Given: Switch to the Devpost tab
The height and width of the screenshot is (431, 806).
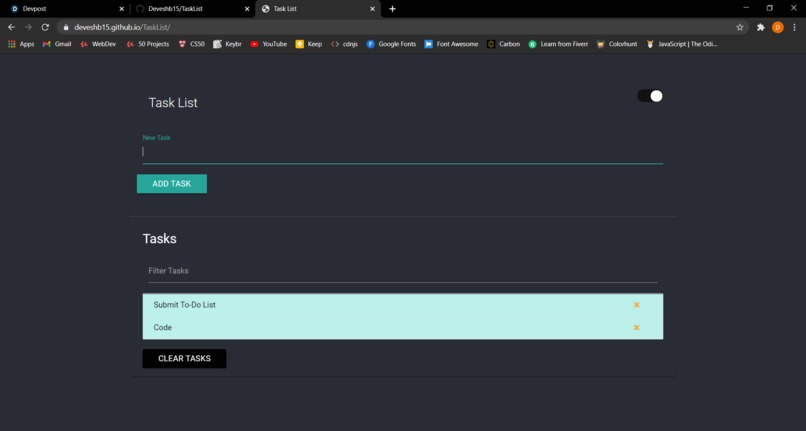Looking at the screenshot, I should point(66,9).
